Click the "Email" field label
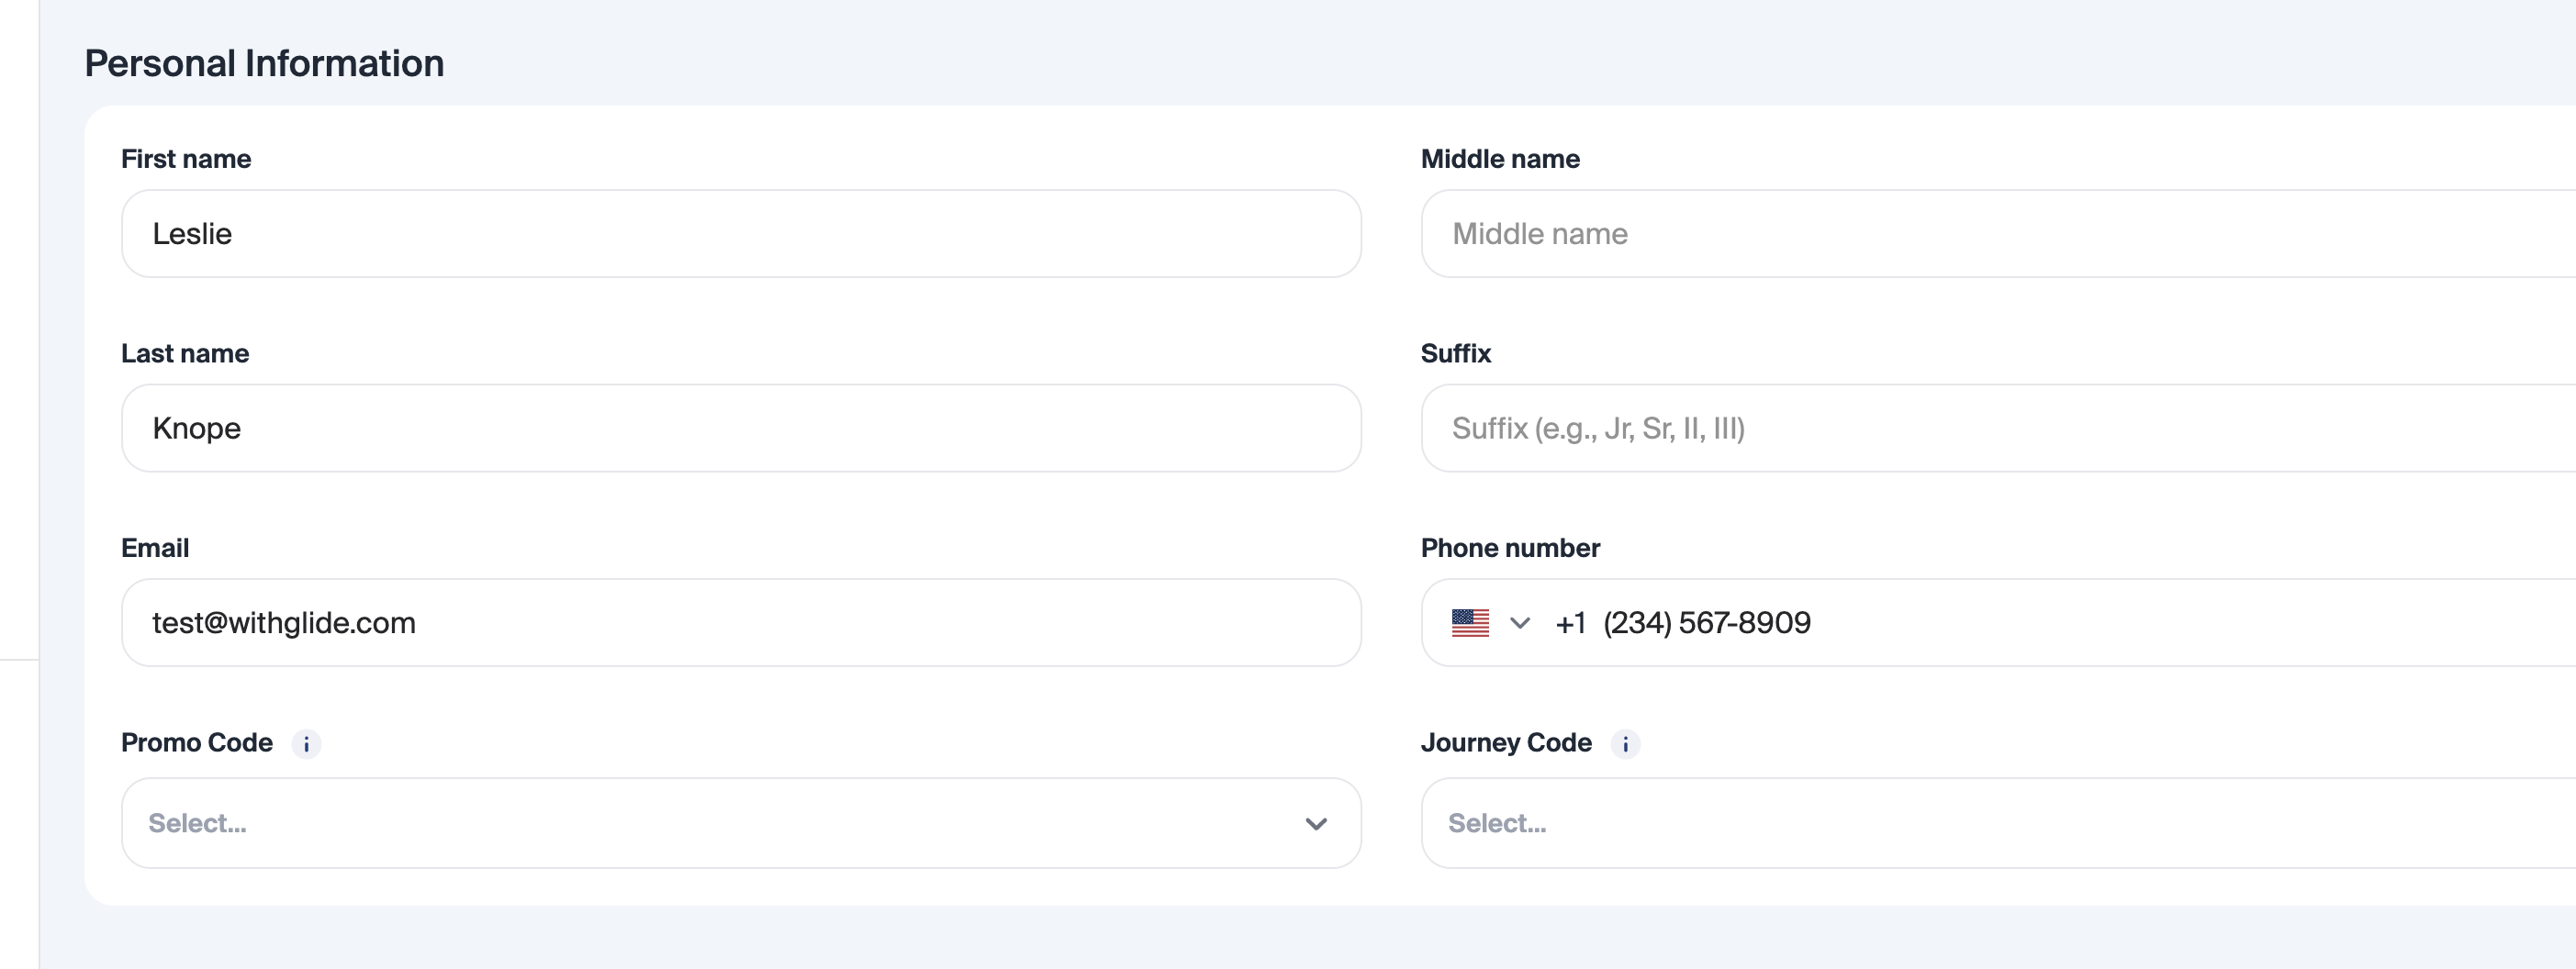The height and width of the screenshot is (969, 2576). click(x=155, y=548)
